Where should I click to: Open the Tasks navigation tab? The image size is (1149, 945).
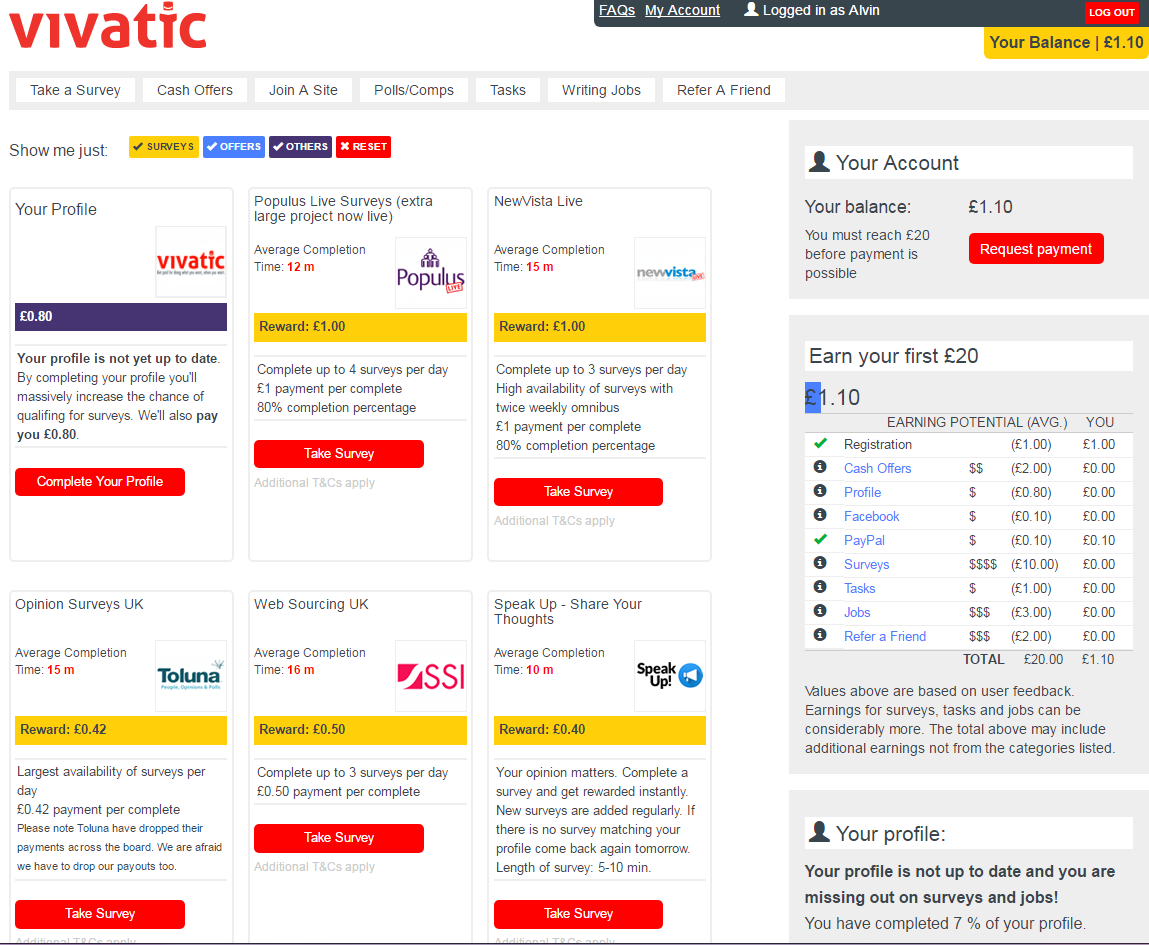click(508, 90)
